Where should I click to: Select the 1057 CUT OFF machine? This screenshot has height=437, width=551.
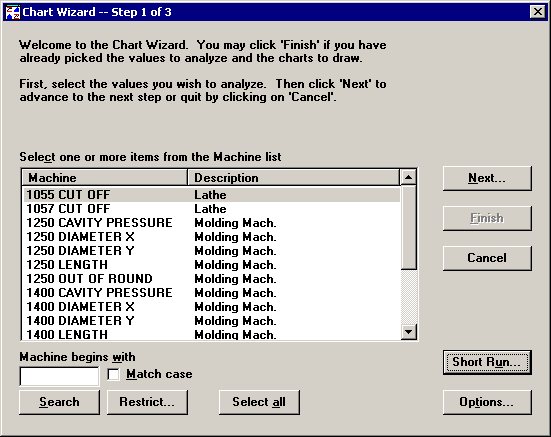[x=211, y=209]
